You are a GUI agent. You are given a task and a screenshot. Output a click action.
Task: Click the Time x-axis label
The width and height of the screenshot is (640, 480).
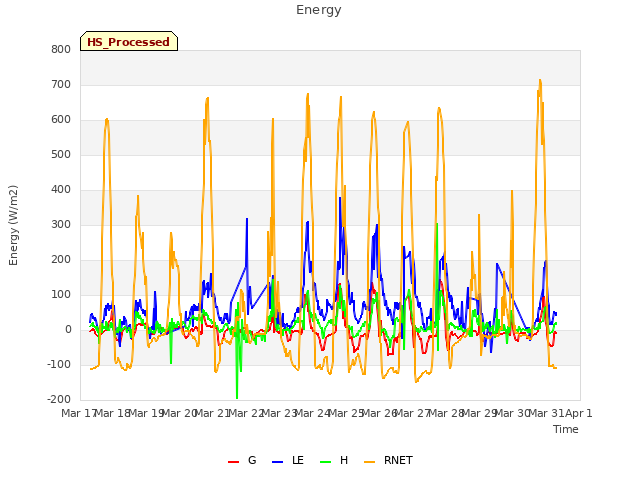point(566,429)
